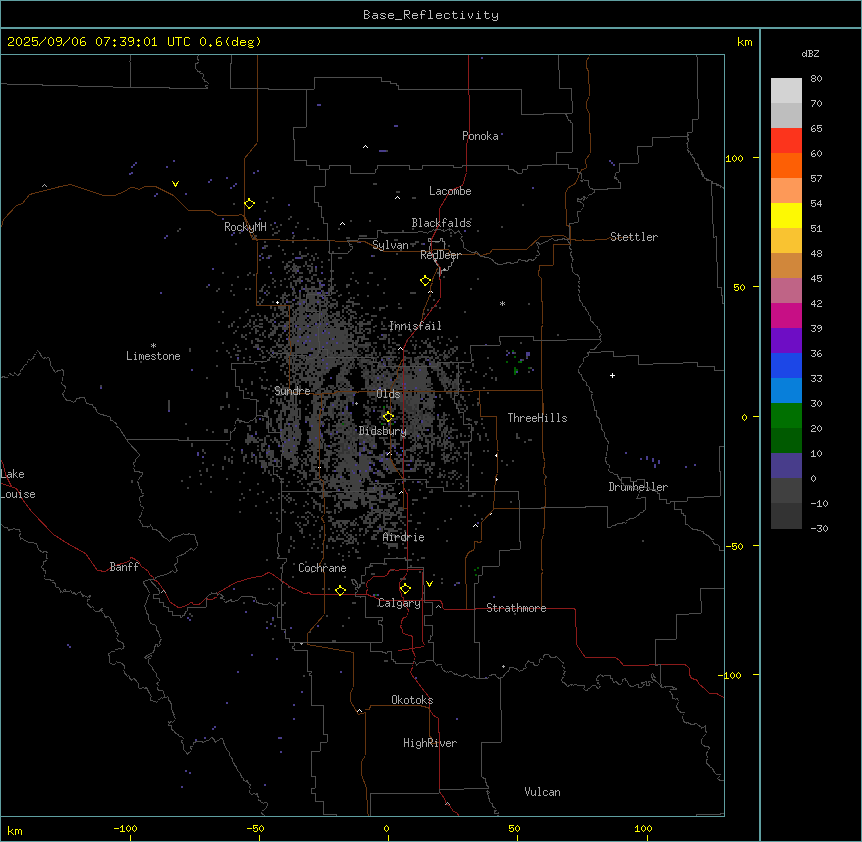Click the Banff label

coord(124,567)
